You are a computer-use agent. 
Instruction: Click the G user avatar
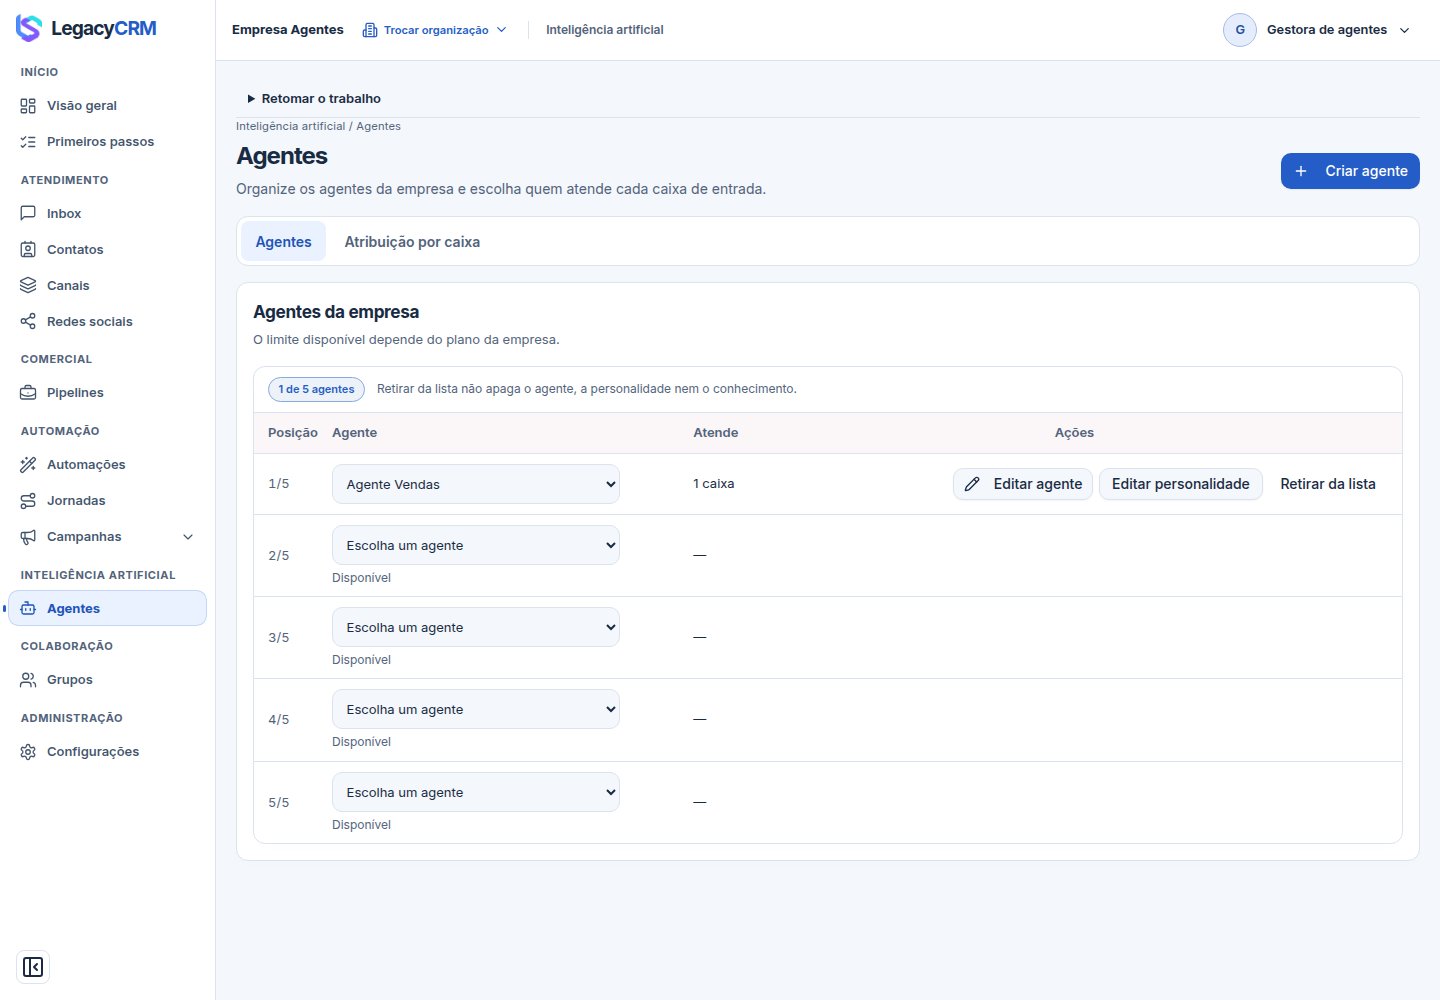click(x=1240, y=30)
